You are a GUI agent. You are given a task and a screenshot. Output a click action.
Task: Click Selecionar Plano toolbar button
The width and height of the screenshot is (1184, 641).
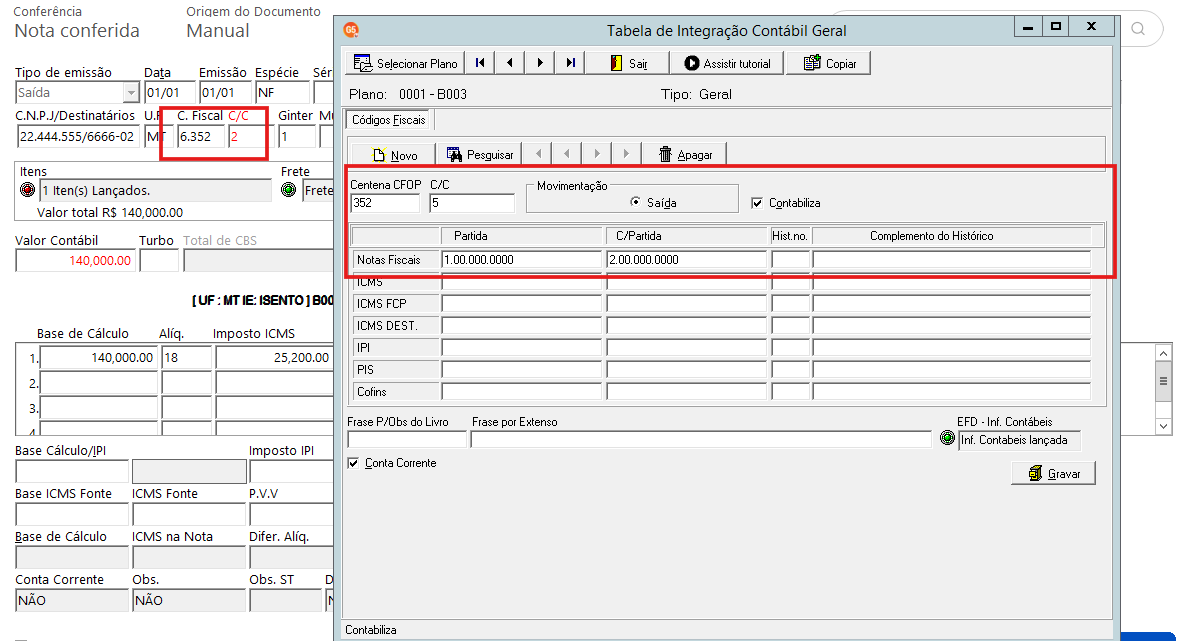point(405,63)
